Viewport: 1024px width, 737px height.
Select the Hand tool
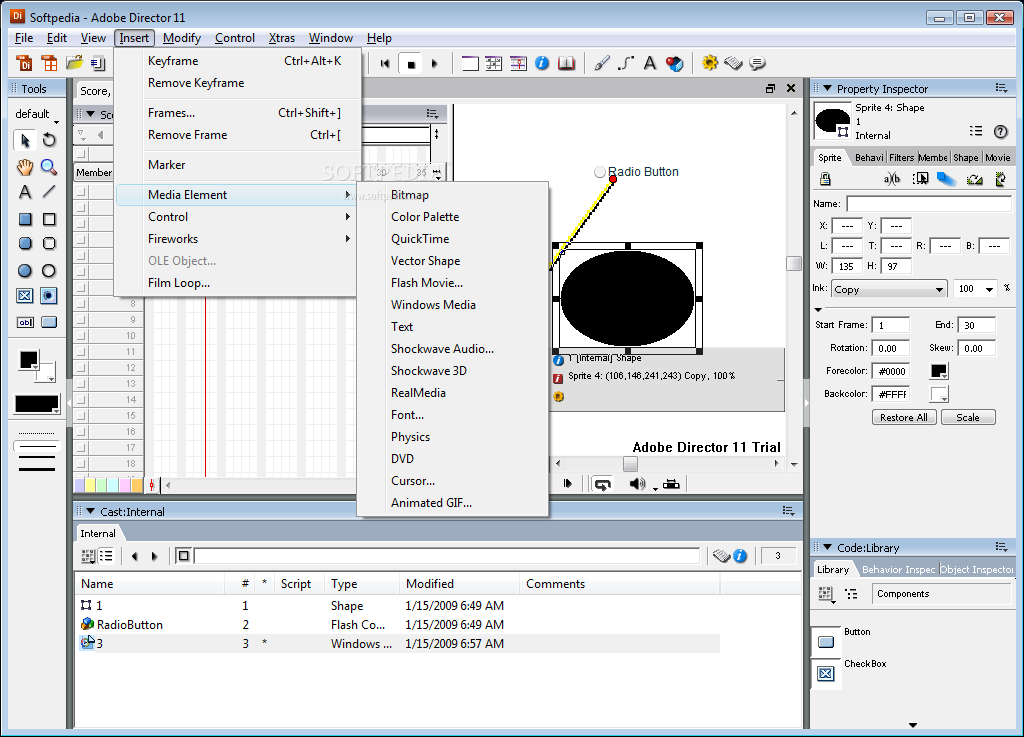tap(25, 167)
